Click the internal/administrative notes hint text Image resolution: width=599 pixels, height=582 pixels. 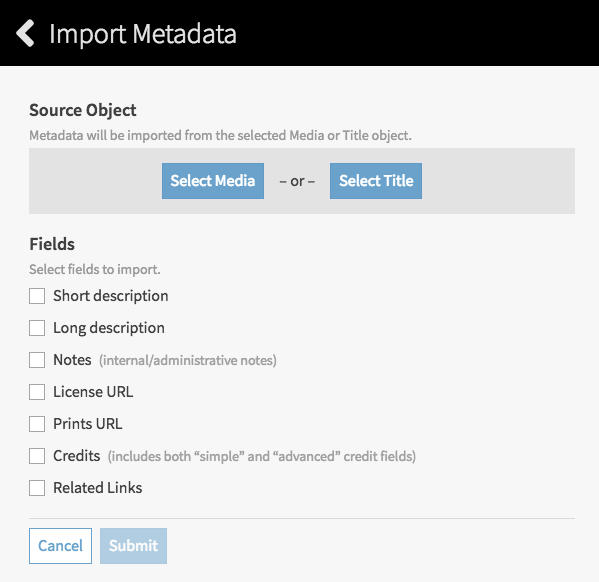(188, 360)
